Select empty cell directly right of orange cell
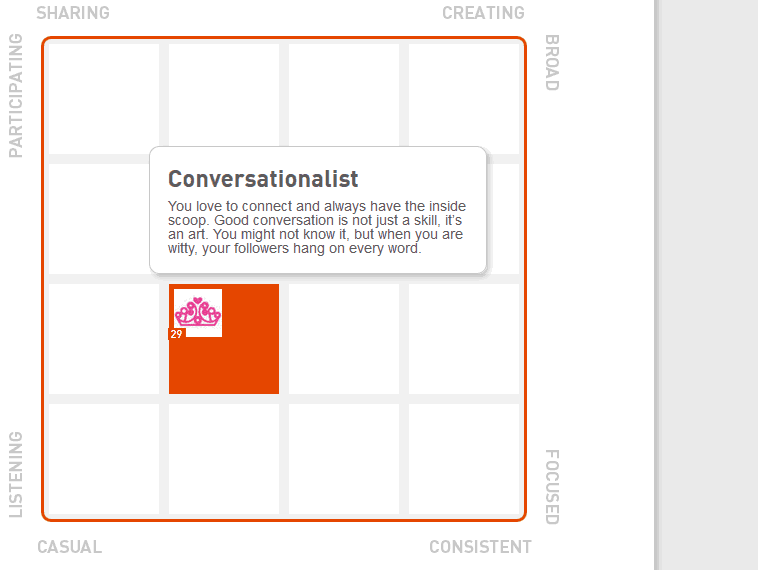 tap(344, 339)
